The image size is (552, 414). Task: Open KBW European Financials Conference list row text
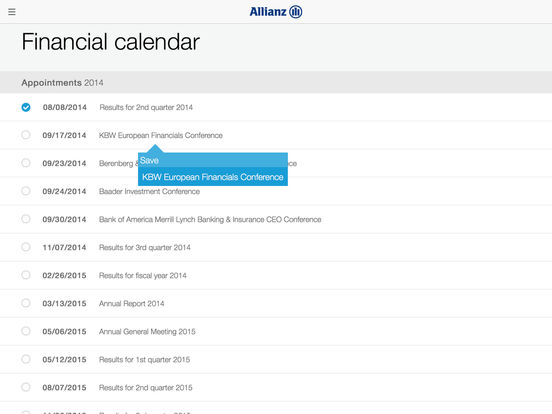click(x=161, y=135)
